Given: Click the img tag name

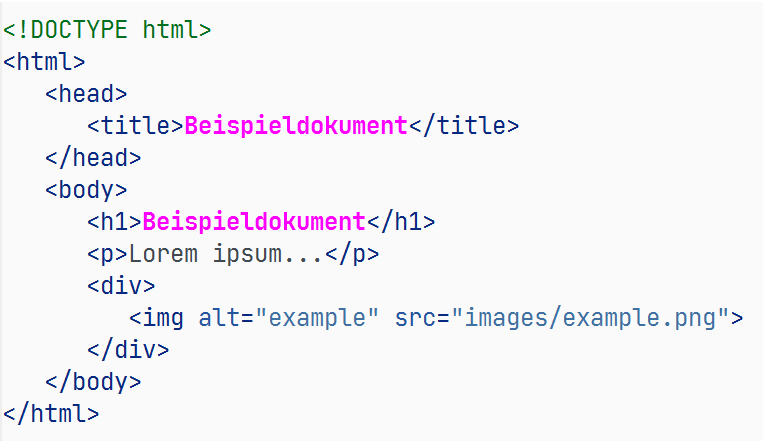Looking at the screenshot, I should (163, 318).
